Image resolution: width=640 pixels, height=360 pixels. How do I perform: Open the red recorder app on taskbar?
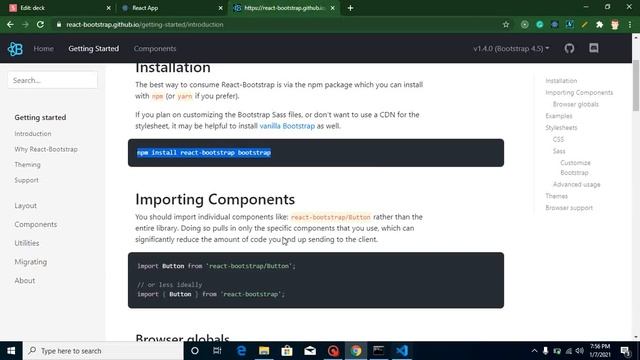pyautogui.click(x=333, y=351)
